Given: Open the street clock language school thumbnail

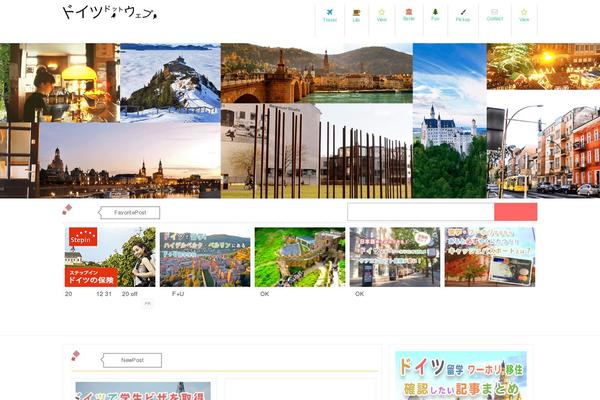Looking at the screenshot, I should click(395, 257).
